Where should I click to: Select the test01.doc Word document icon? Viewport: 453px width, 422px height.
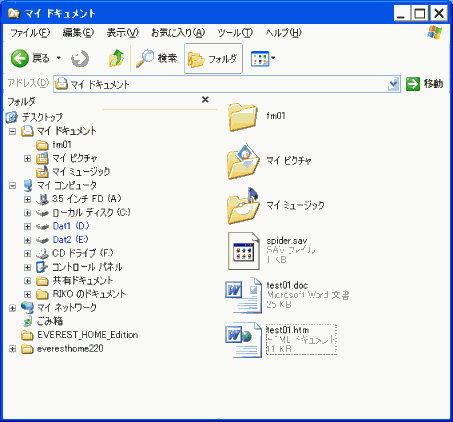point(244,295)
